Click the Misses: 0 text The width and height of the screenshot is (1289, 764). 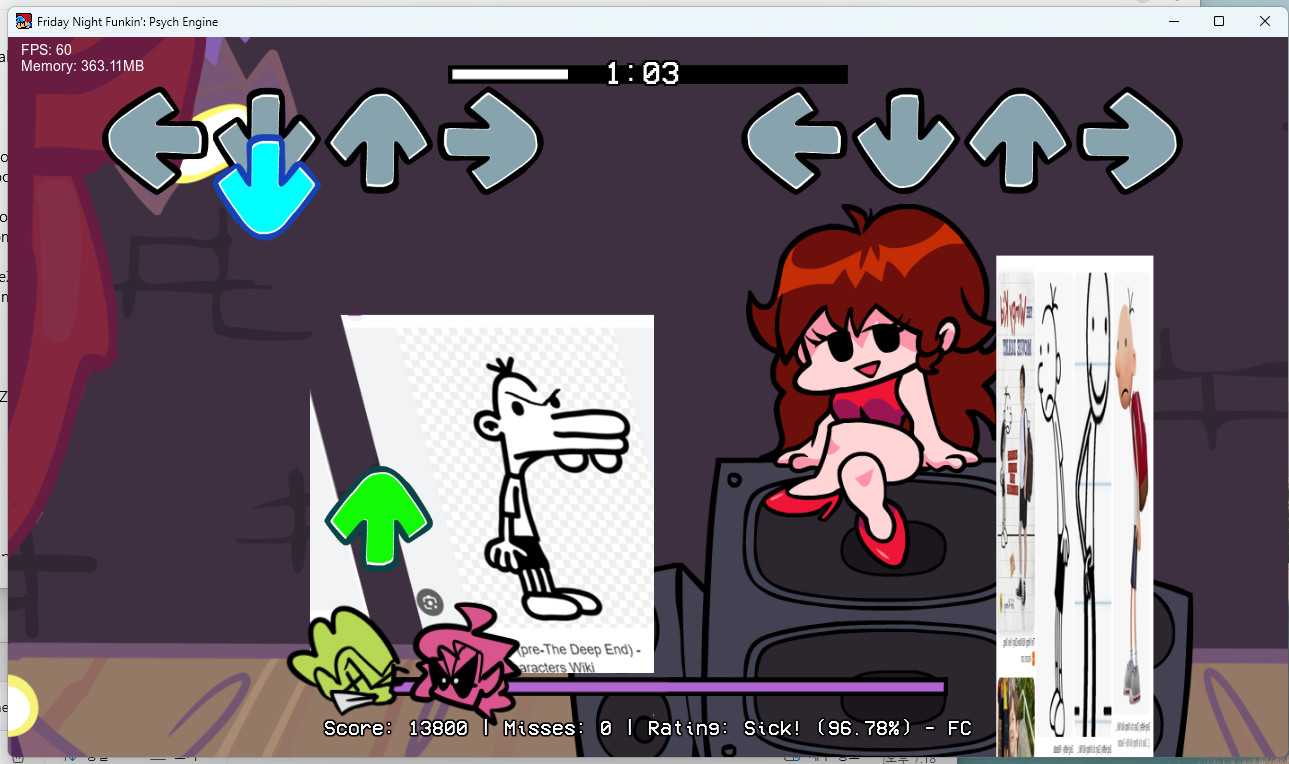point(558,728)
